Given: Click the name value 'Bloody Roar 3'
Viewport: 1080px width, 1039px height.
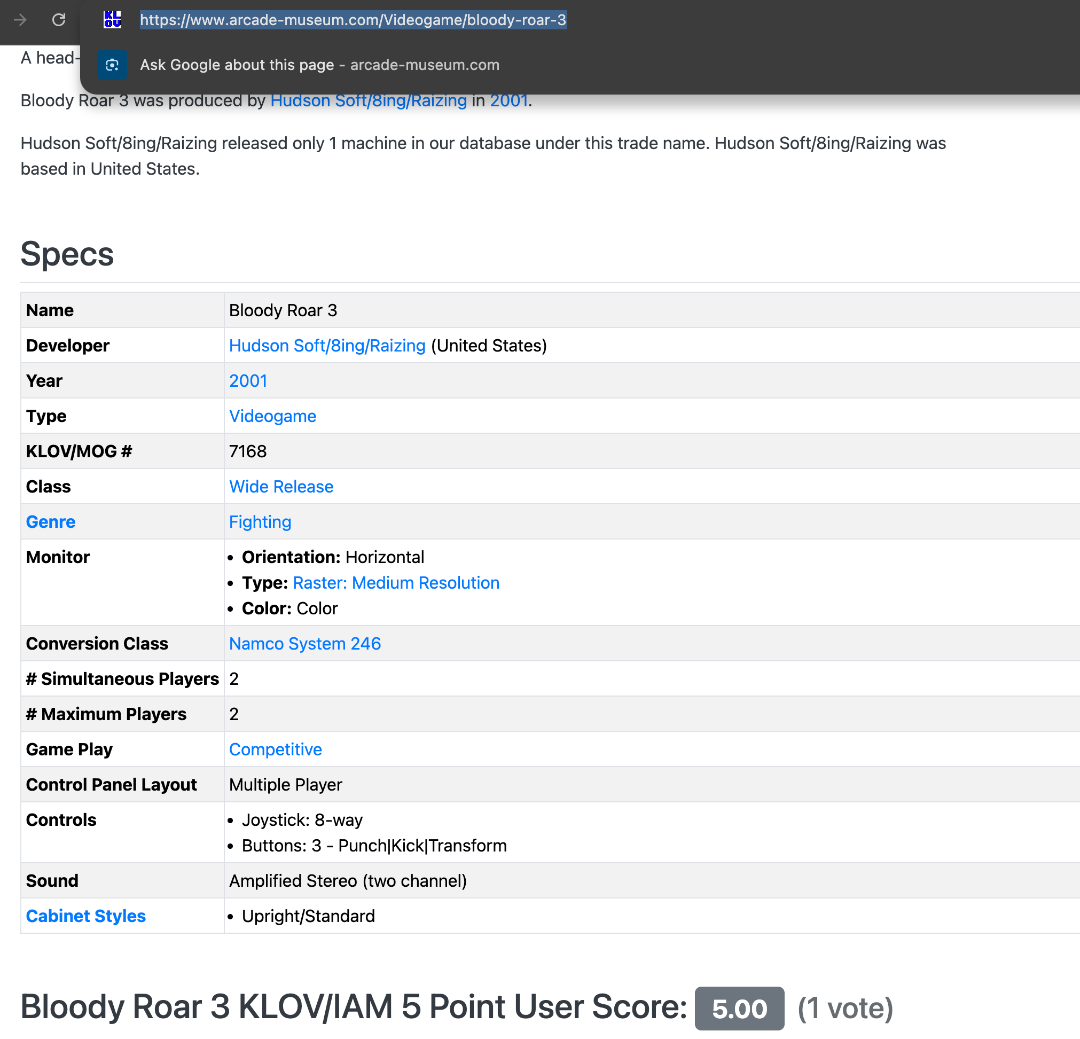Looking at the screenshot, I should click(283, 311).
